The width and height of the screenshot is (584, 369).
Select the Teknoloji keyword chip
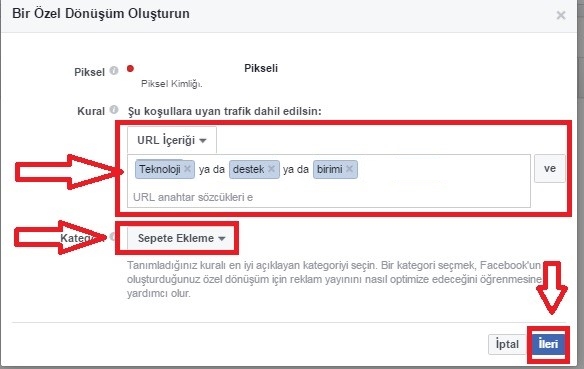click(x=160, y=169)
